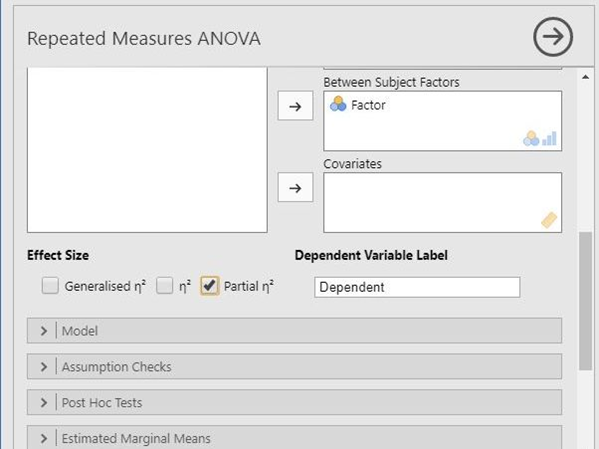Screen dimensions: 599x449
Task: Click the scrollbar up arrow
Action: coord(585,77)
